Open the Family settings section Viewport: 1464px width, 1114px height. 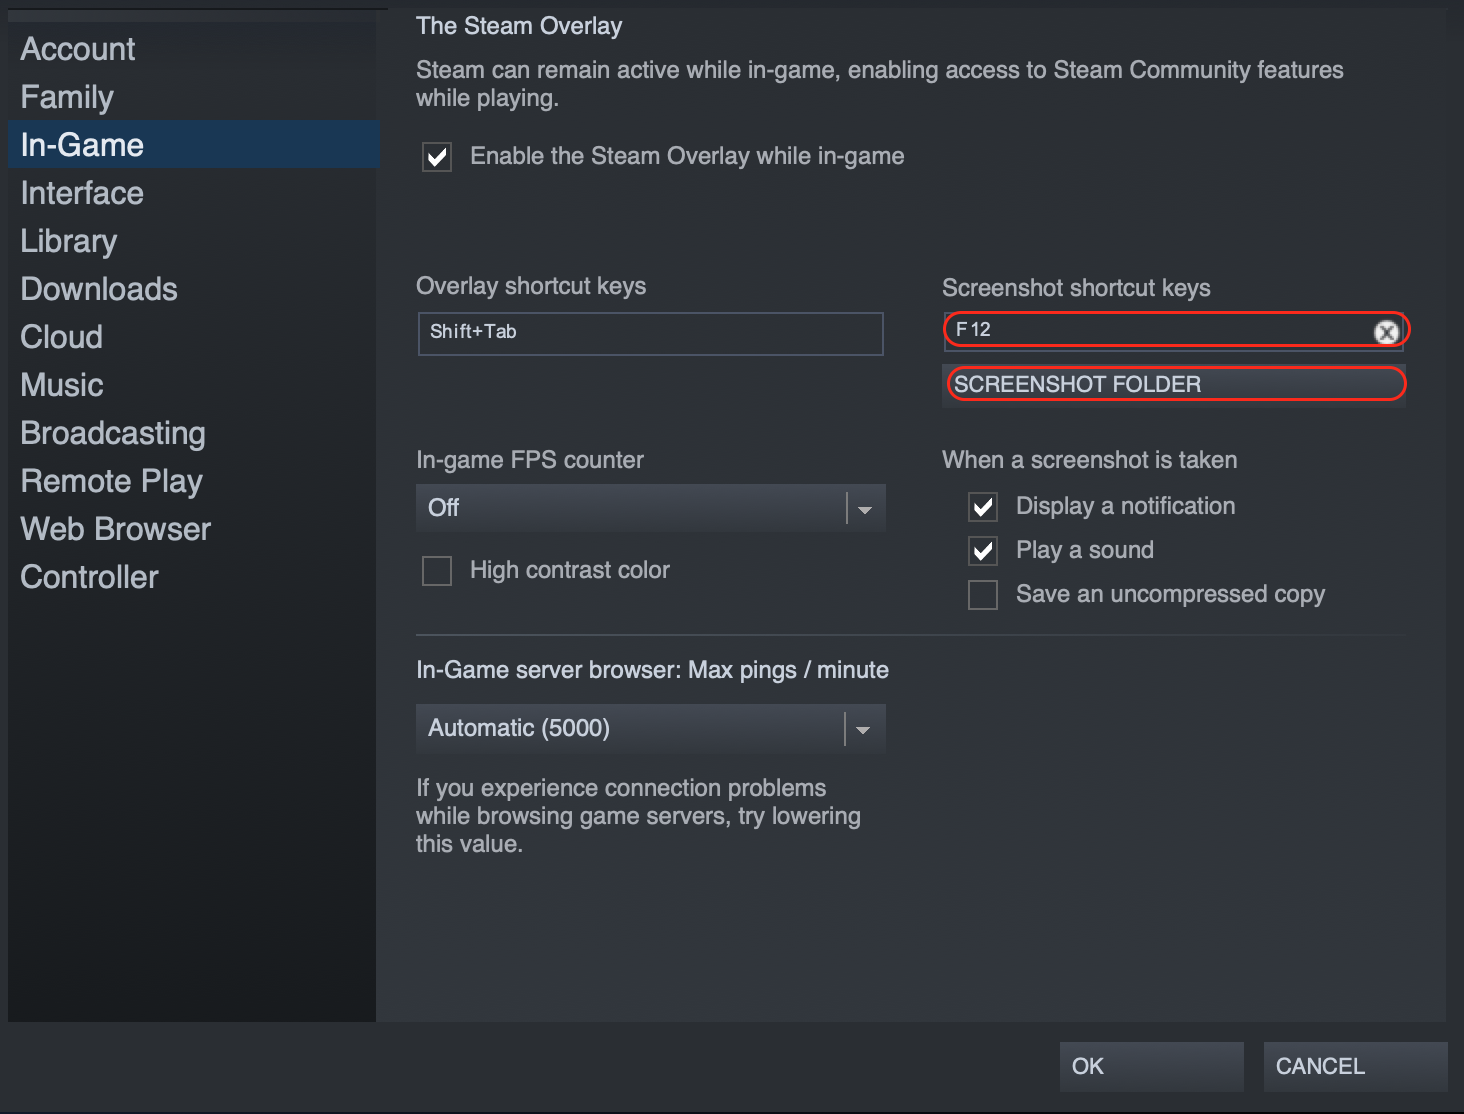193,97
